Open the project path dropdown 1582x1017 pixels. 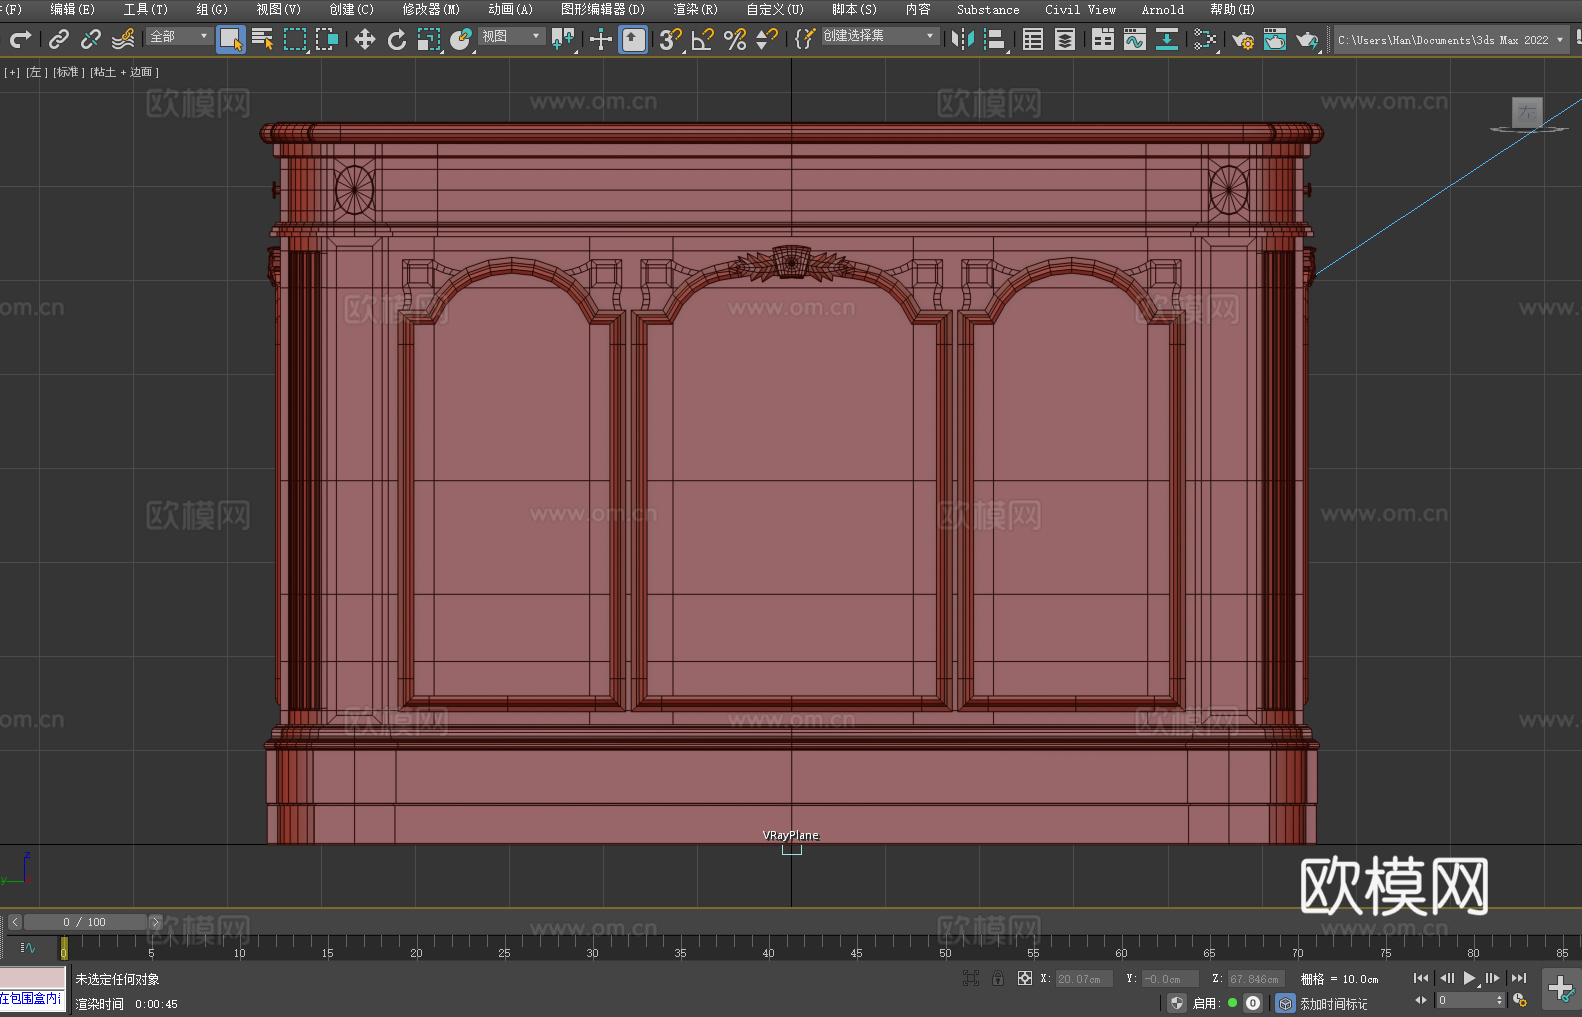(x=1451, y=40)
